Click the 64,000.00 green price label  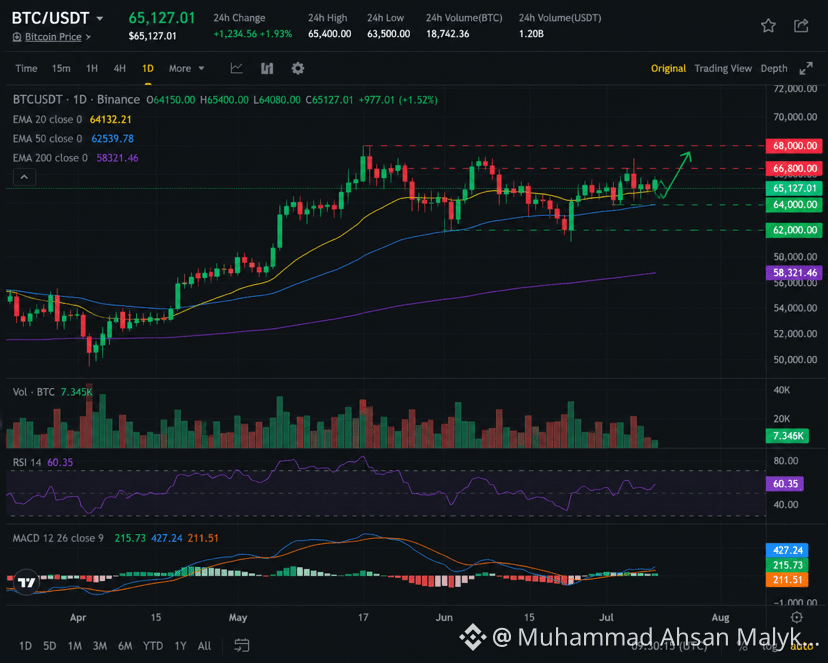[794, 204]
